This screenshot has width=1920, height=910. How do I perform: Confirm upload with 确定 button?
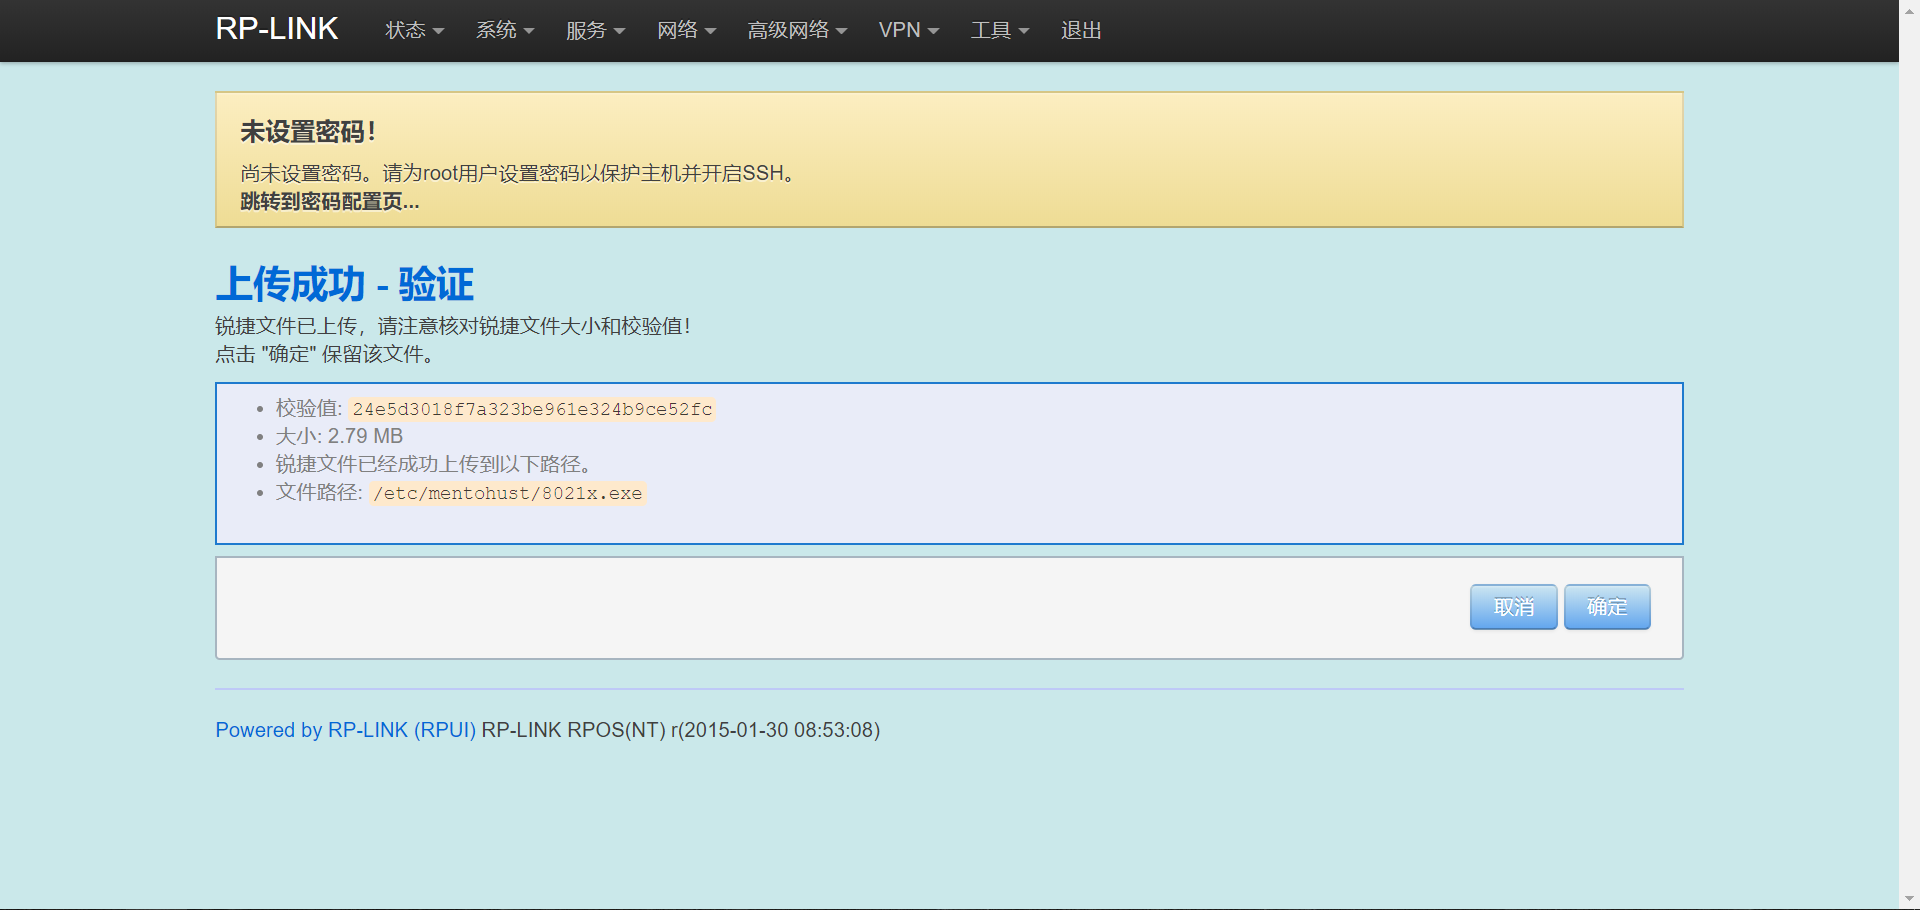[1607, 607]
